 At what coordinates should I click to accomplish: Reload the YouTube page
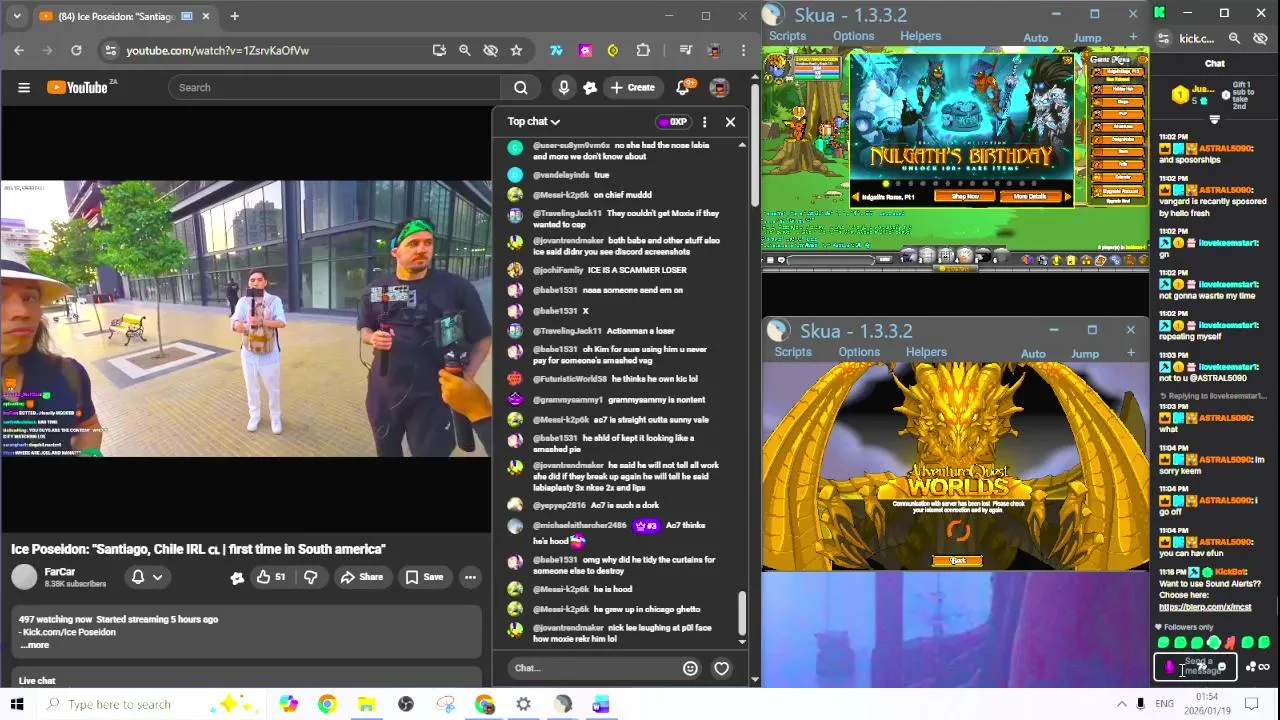coord(76,50)
